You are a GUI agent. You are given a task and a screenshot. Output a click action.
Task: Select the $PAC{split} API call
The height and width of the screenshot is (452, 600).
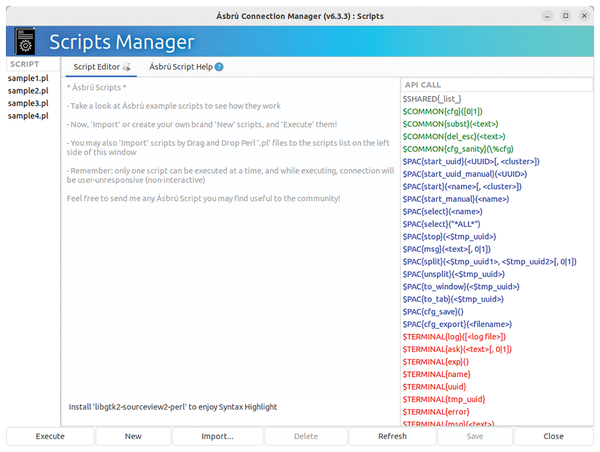(x=489, y=262)
